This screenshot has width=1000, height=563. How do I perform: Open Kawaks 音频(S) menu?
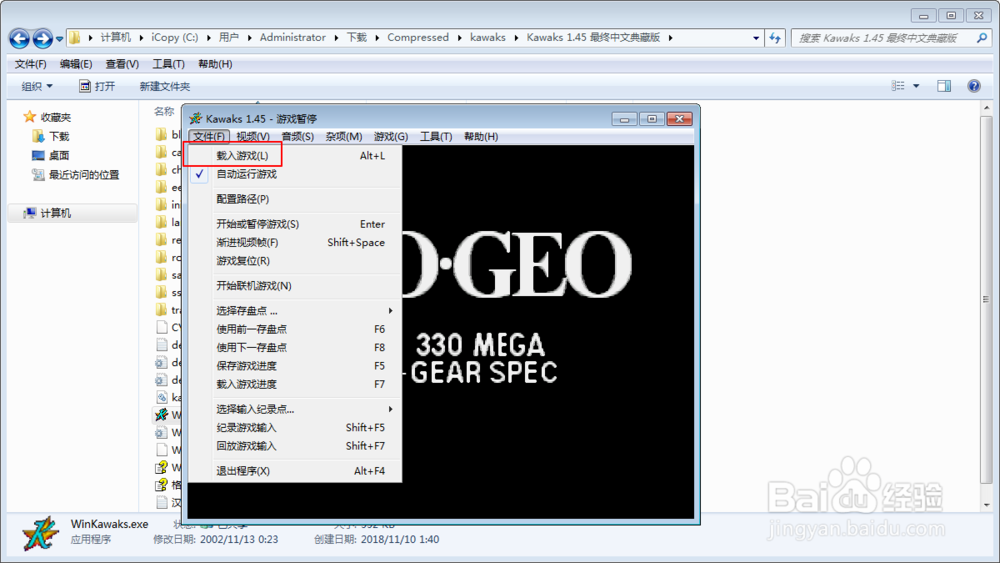coord(298,136)
